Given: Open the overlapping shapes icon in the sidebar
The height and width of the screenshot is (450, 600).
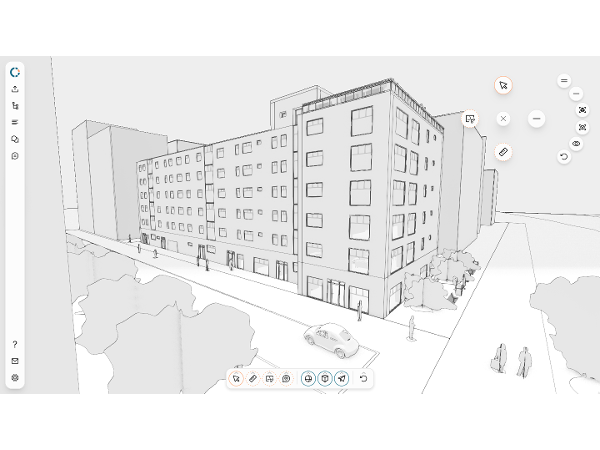Looking at the screenshot, I should click(15, 139).
